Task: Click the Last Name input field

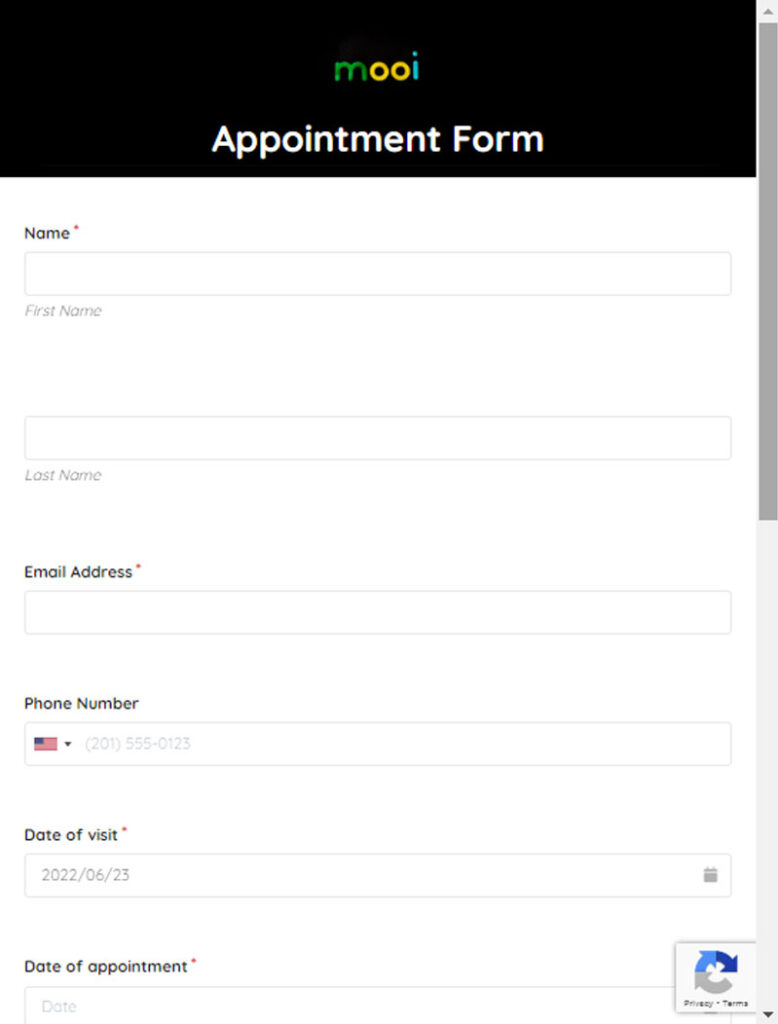Action: [x=377, y=437]
